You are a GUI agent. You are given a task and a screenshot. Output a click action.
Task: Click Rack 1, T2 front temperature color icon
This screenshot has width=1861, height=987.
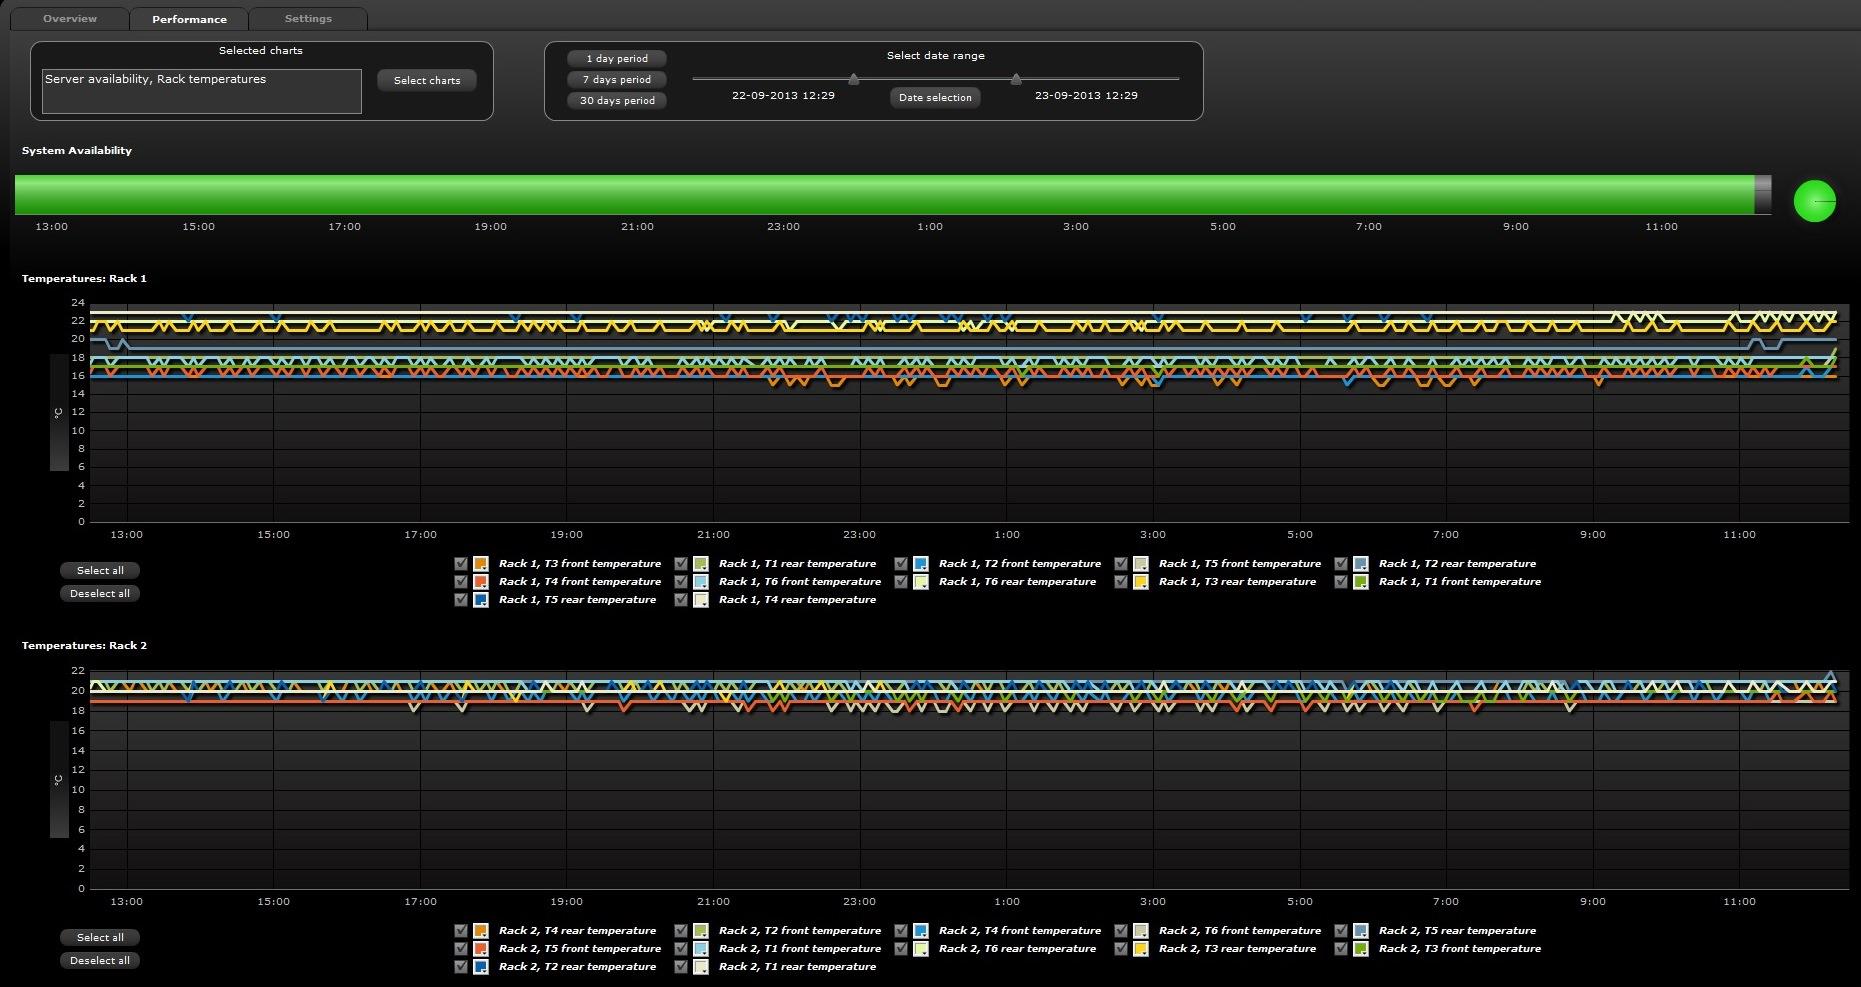tap(921, 564)
